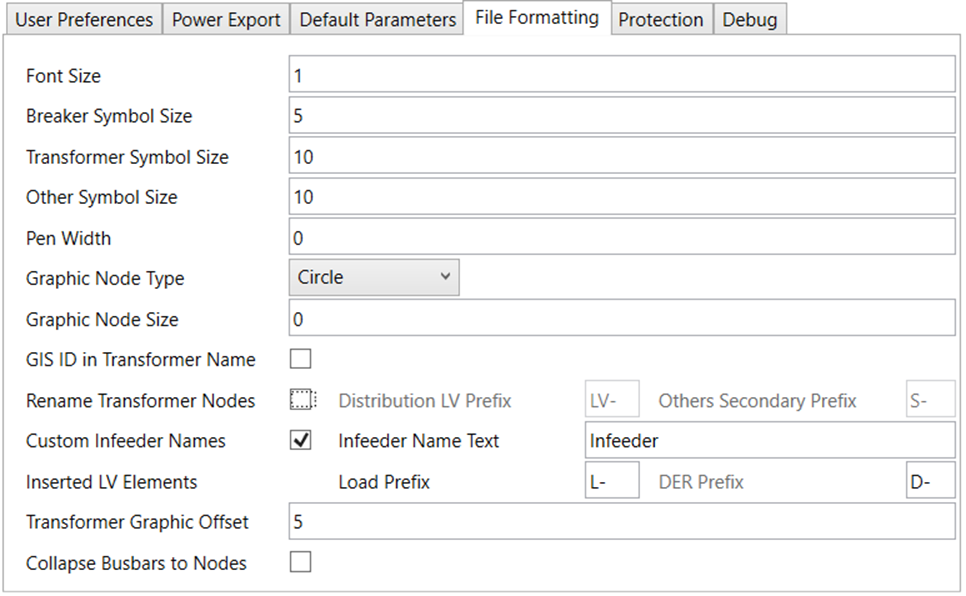The width and height of the screenshot is (966, 596).
Task: Uncheck the Custom Infeeder Names checkbox
Action: click(x=300, y=441)
